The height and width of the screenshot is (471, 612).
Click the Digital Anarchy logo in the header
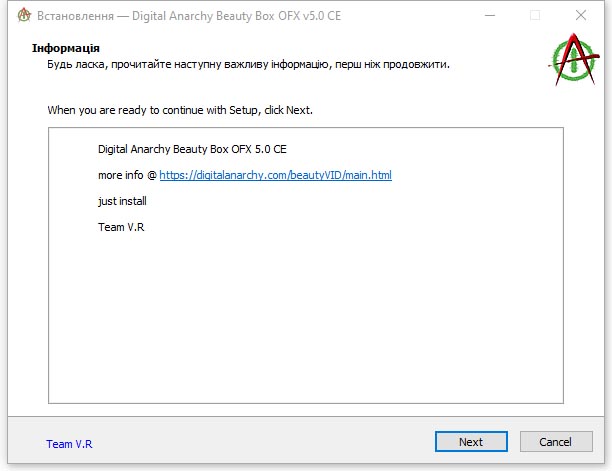573,59
